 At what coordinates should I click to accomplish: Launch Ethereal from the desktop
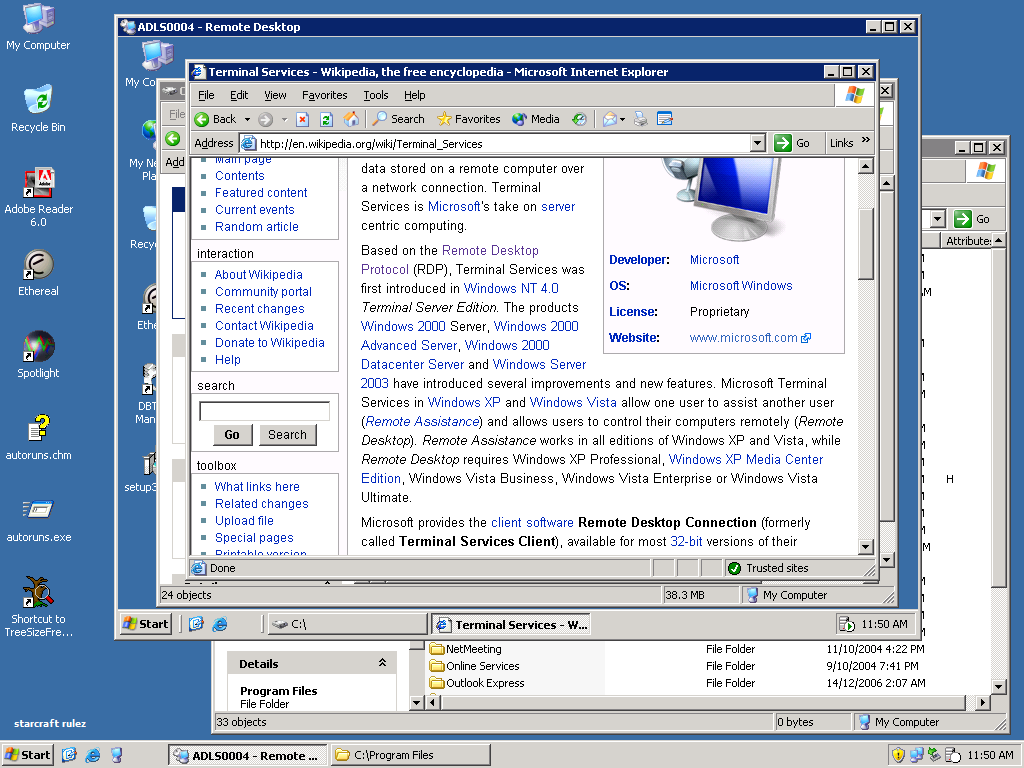tap(38, 272)
